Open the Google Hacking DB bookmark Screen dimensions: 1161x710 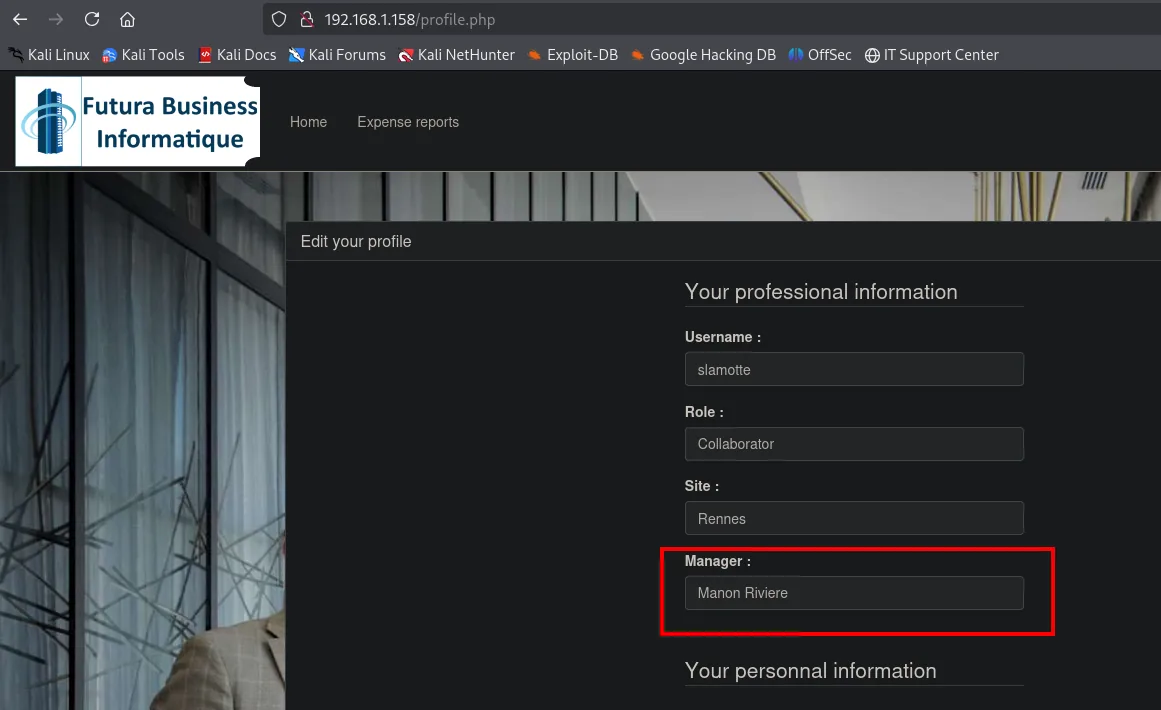point(703,55)
